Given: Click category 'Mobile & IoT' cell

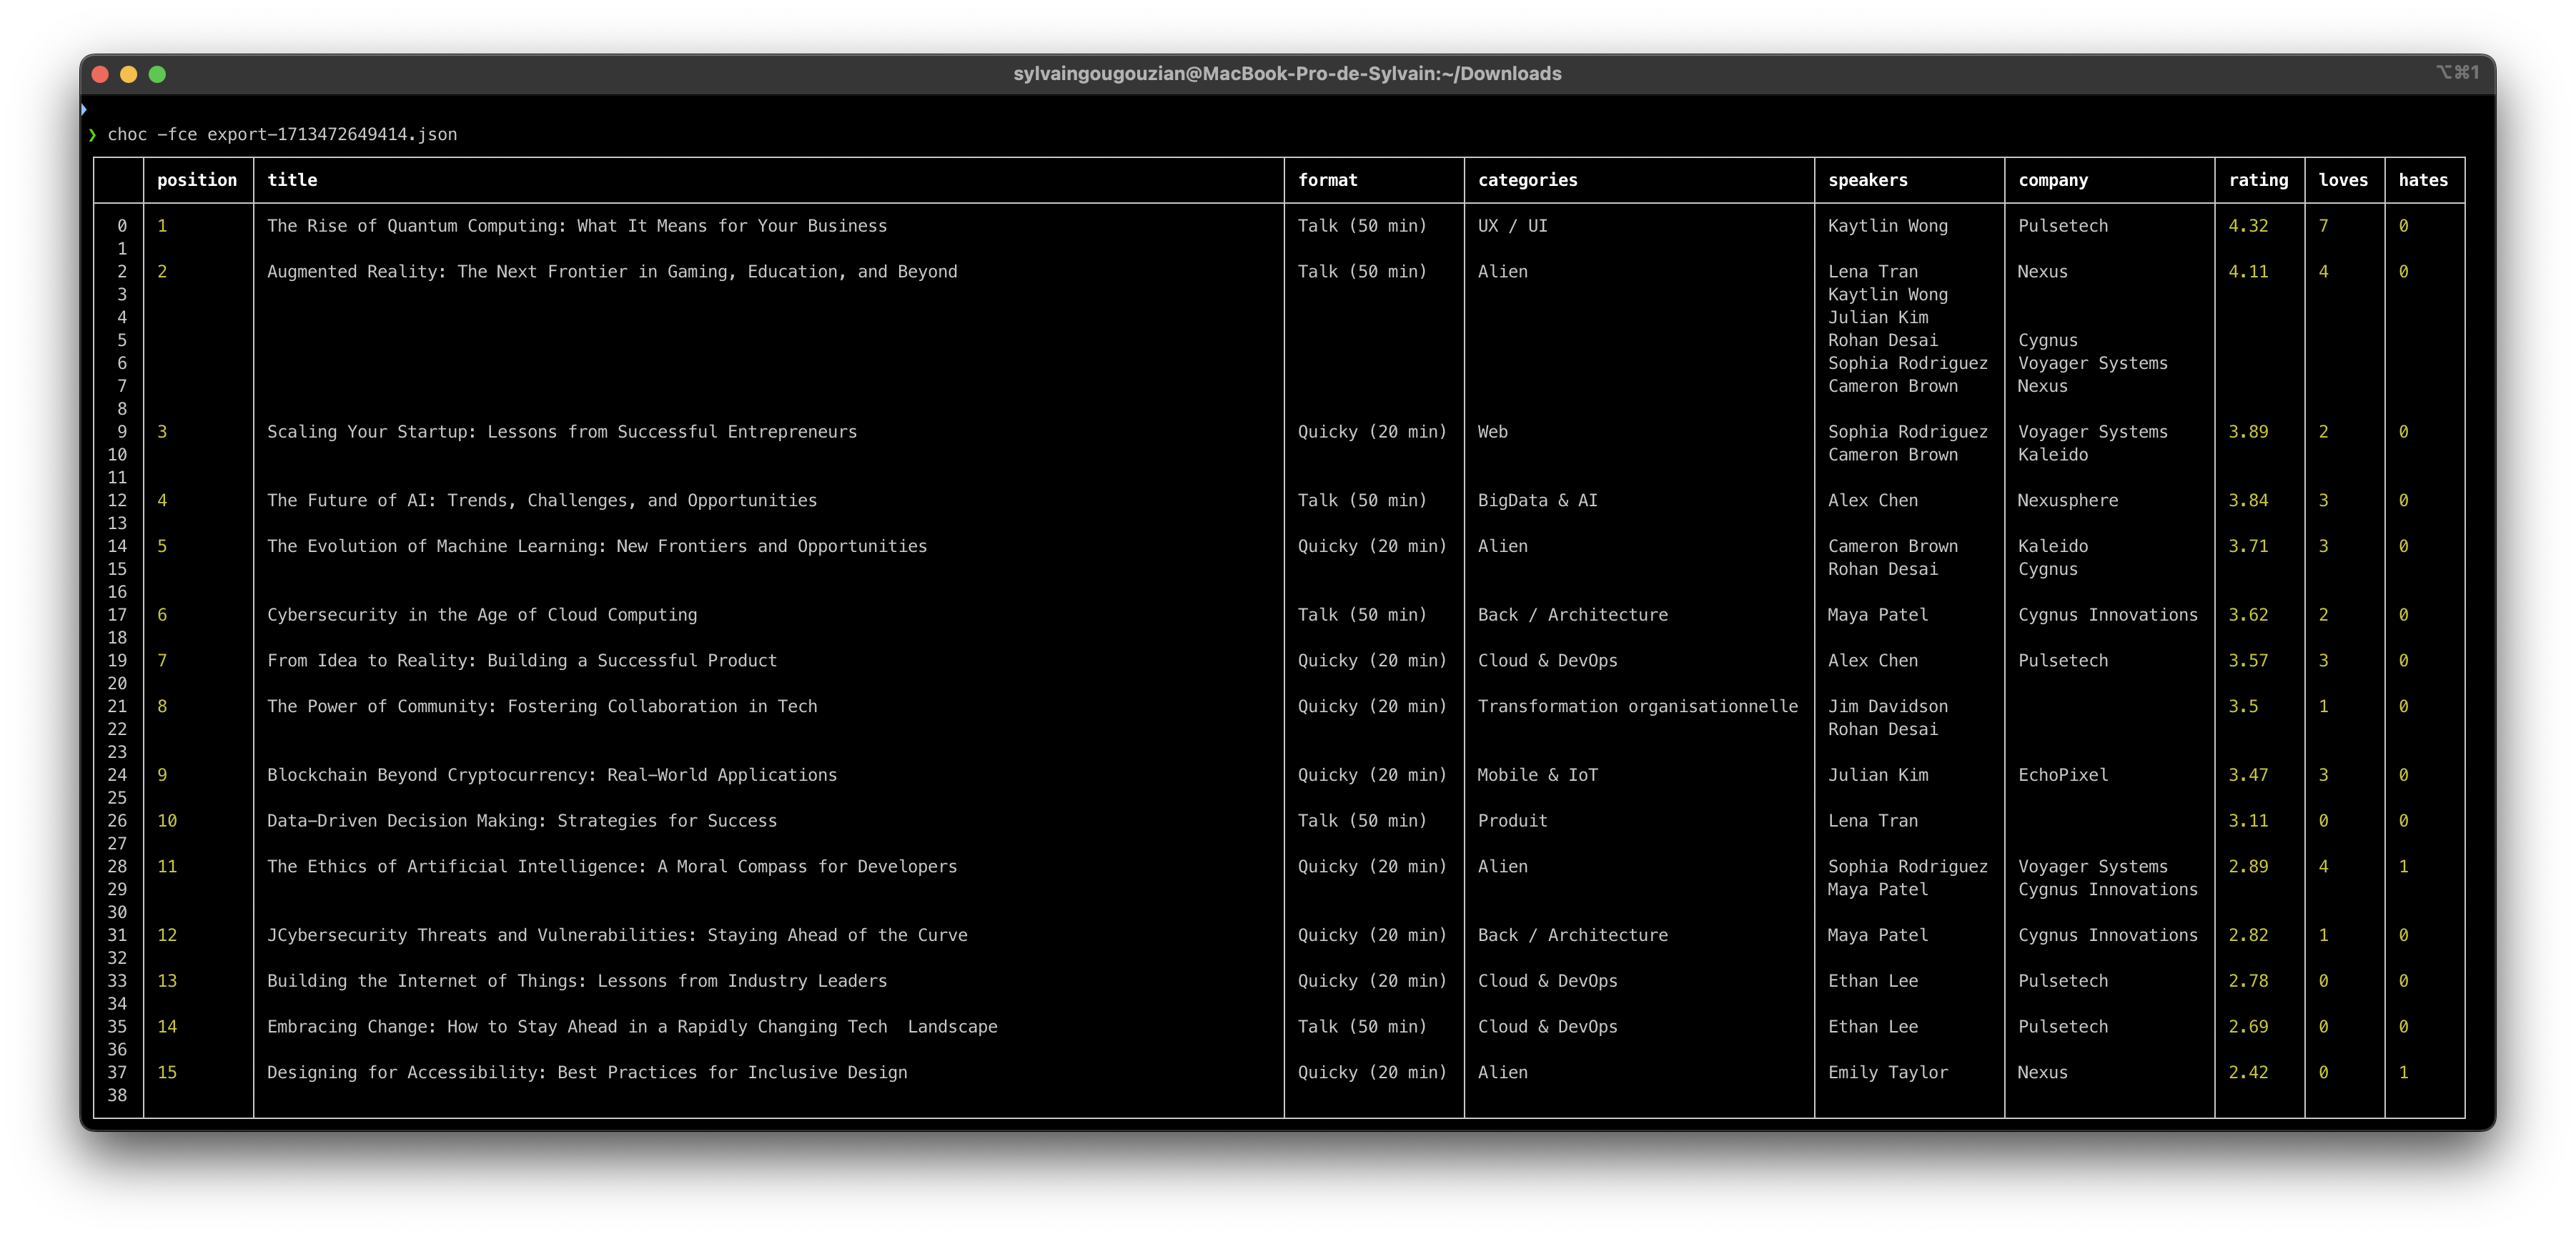Looking at the screenshot, I should [1538, 775].
